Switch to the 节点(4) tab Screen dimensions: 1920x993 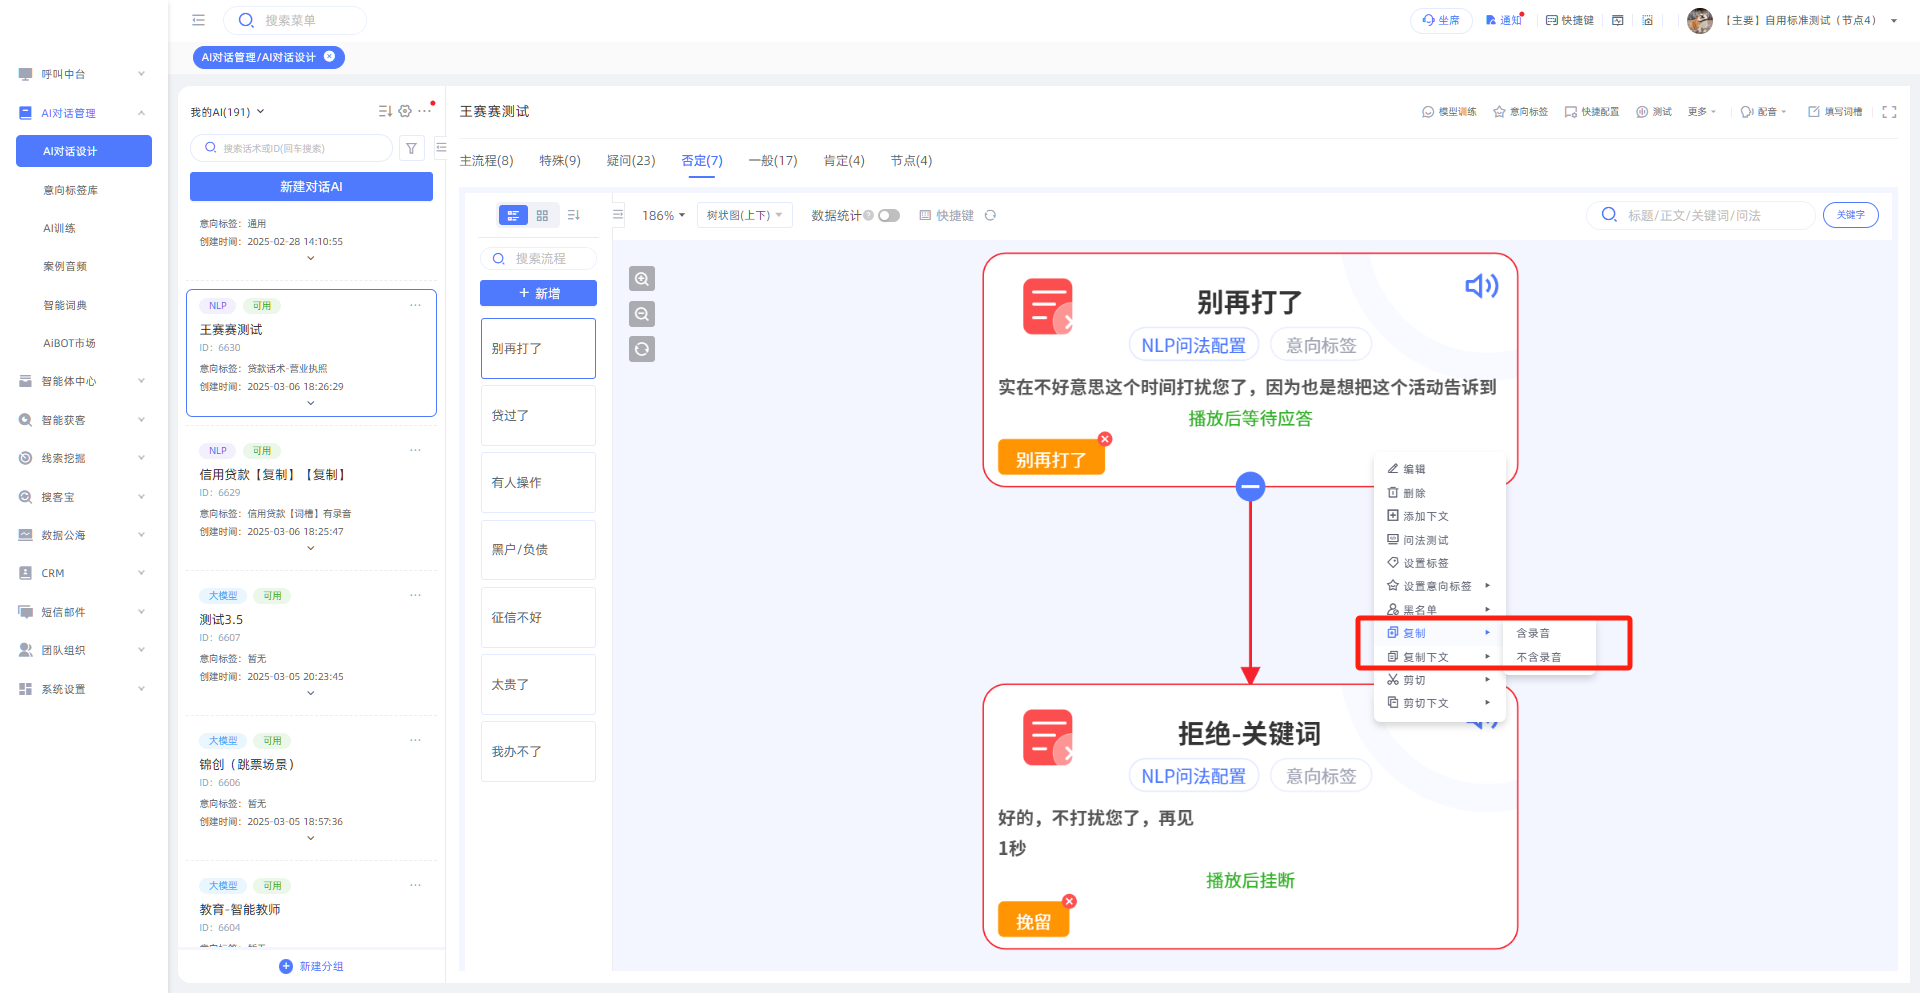coord(911,161)
